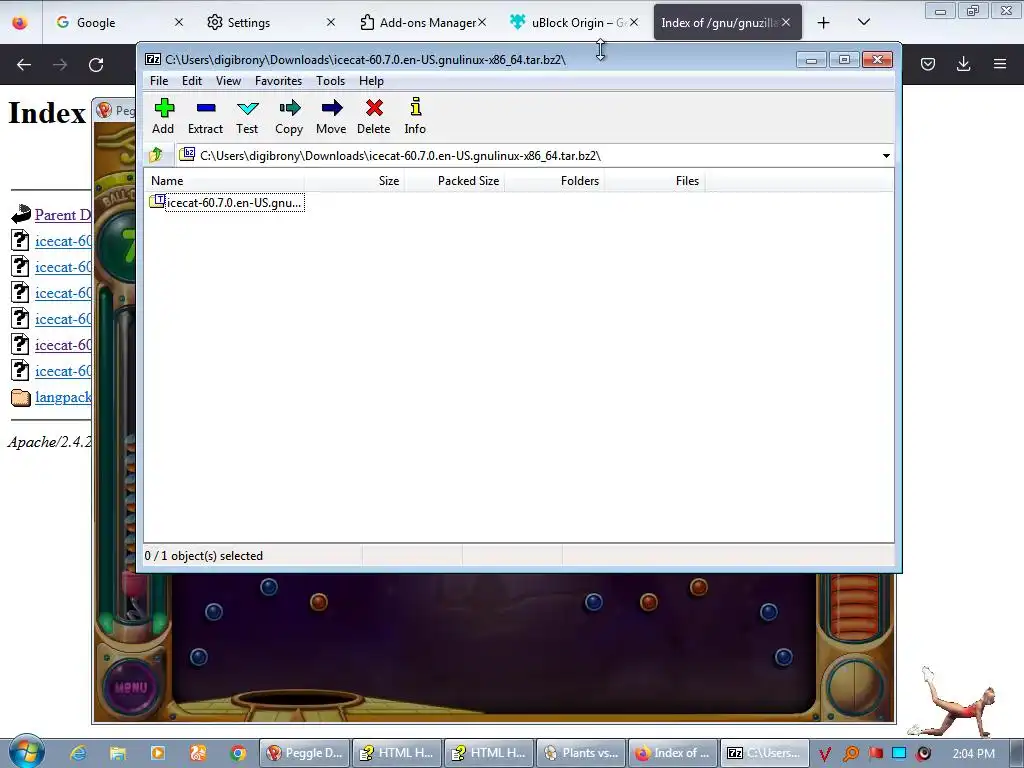Viewport: 1024px width, 768px height.
Task: Go up one folder level in 7-Zip
Action: click(x=156, y=155)
